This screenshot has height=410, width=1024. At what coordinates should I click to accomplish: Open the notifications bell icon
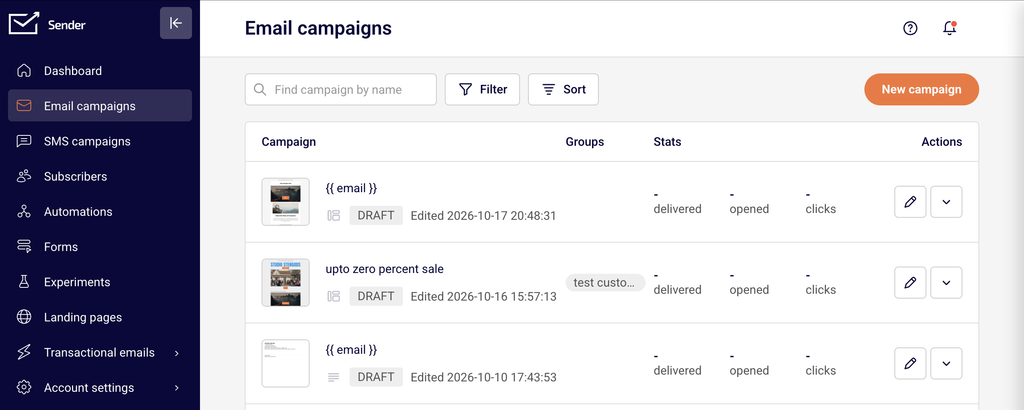click(950, 29)
